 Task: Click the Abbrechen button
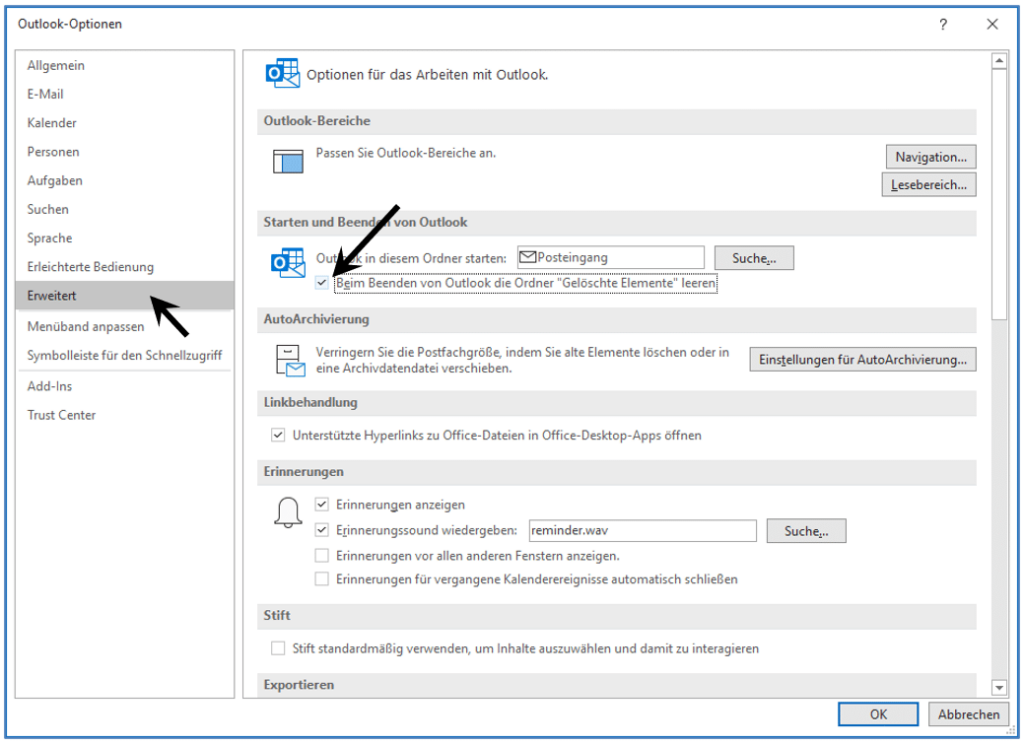968,714
